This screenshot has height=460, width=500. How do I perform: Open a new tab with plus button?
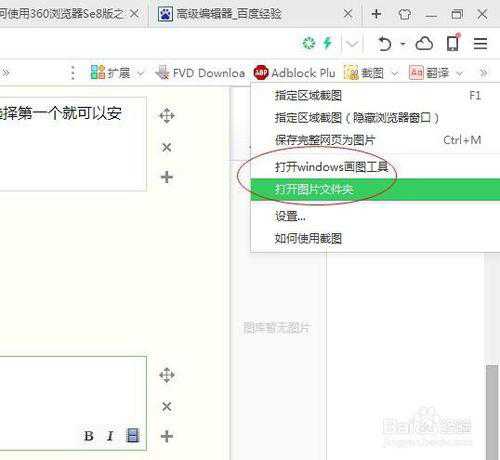tap(376, 14)
